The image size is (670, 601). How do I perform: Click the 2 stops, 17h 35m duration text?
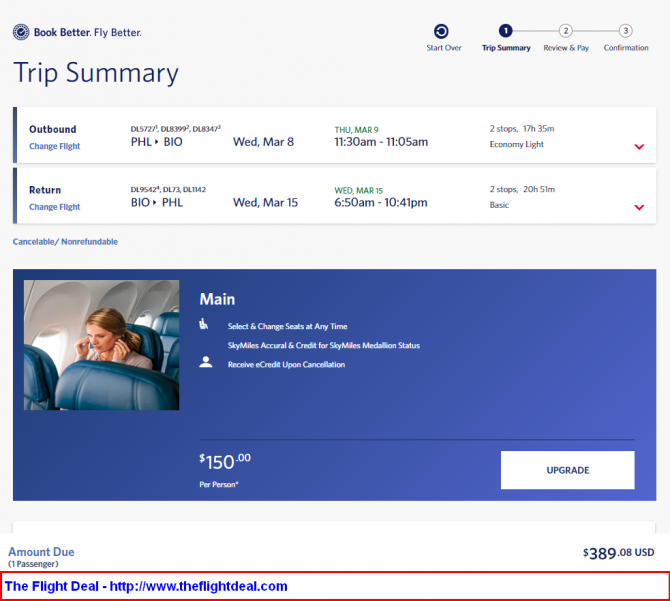[522, 129]
